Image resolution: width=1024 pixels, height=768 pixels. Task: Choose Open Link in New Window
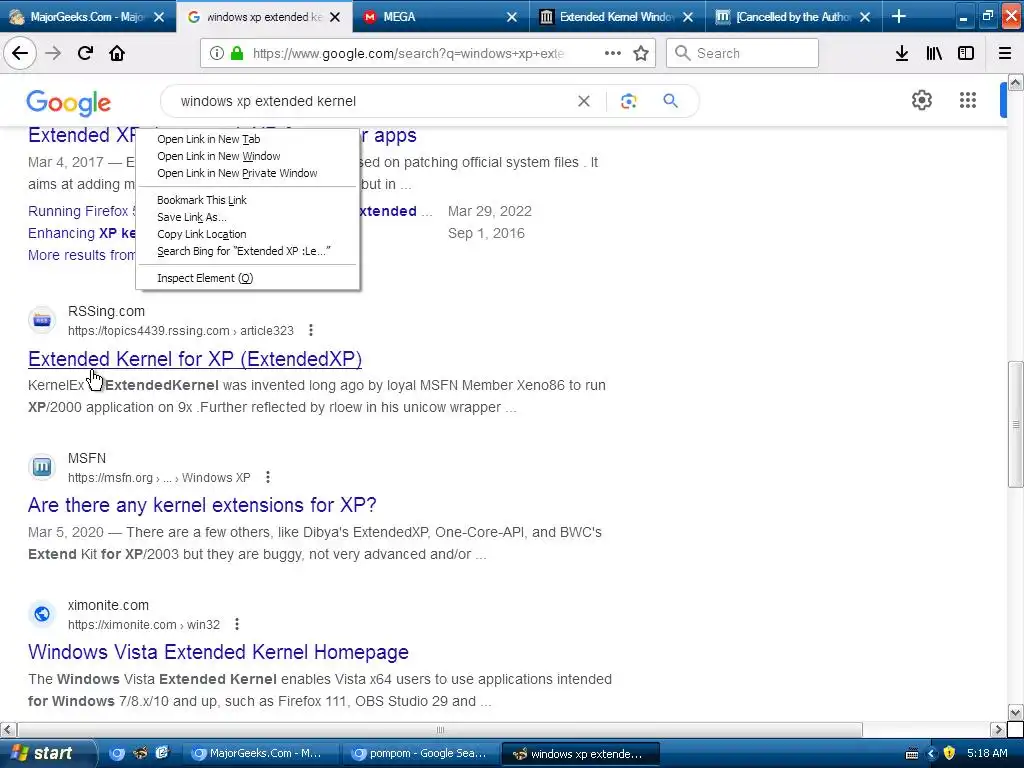click(x=248, y=156)
